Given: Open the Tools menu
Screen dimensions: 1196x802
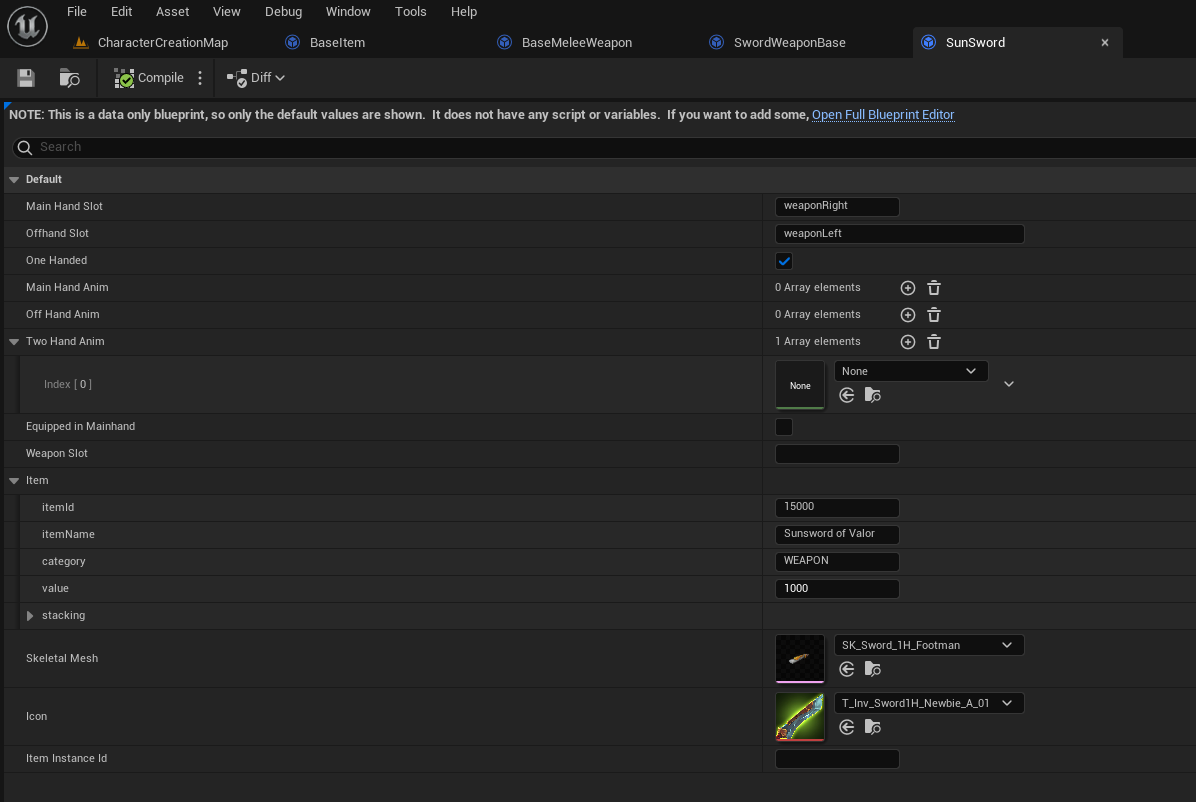Looking at the screenshot, I should 410,11.
